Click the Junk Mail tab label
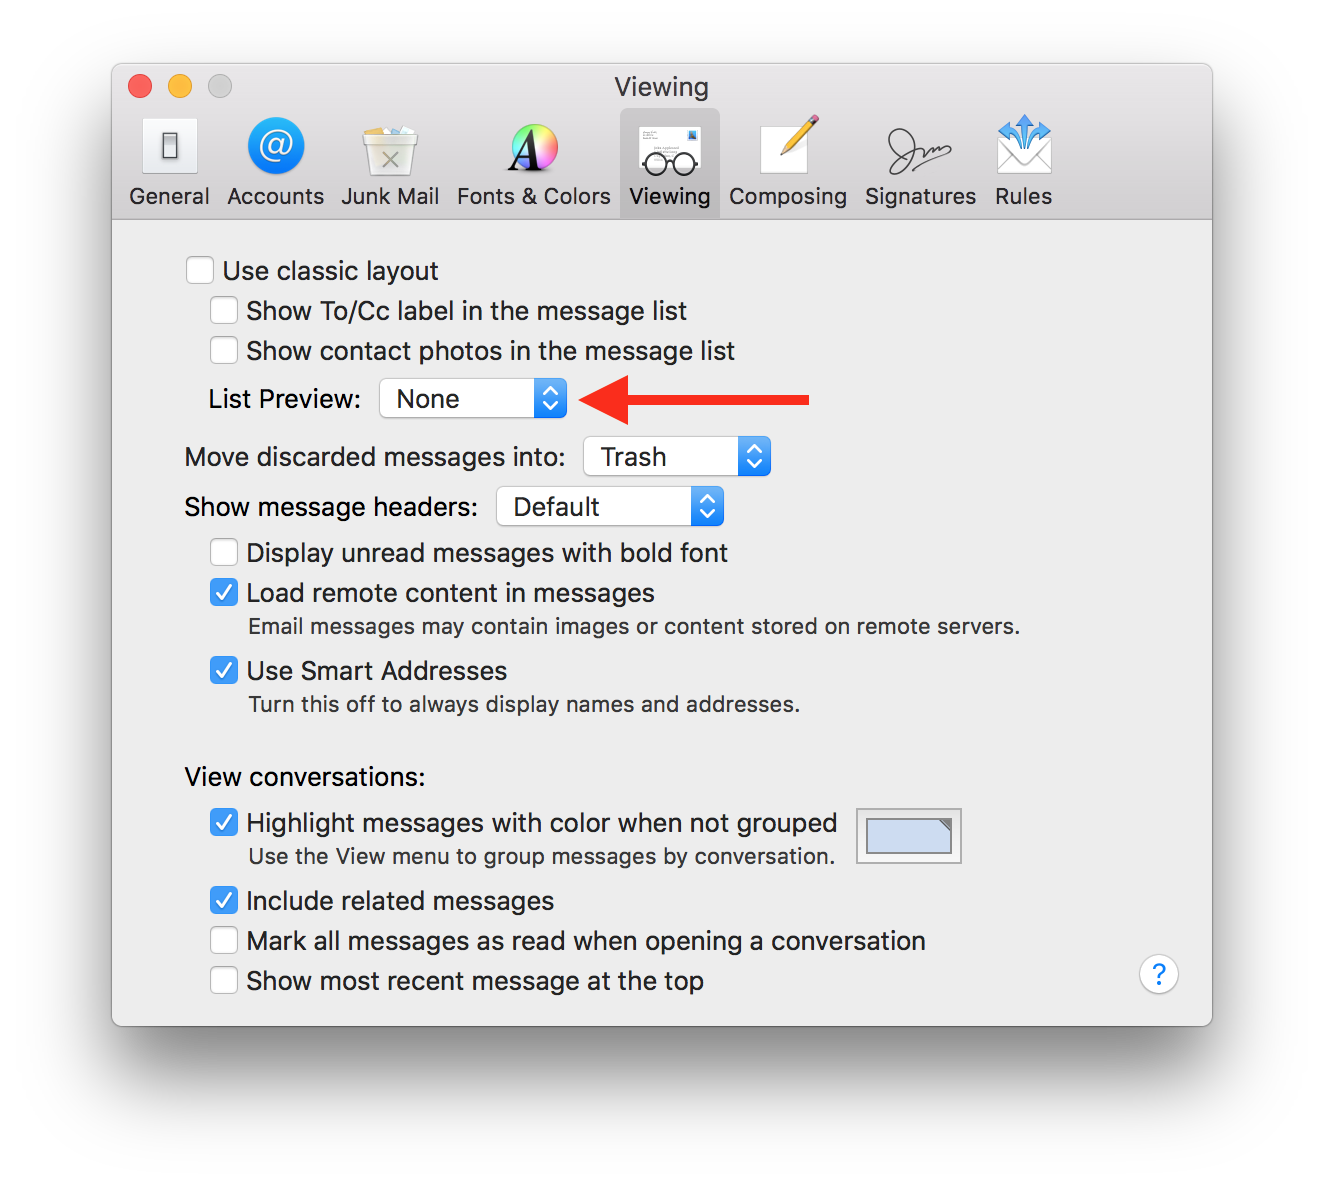 [390, 196]
